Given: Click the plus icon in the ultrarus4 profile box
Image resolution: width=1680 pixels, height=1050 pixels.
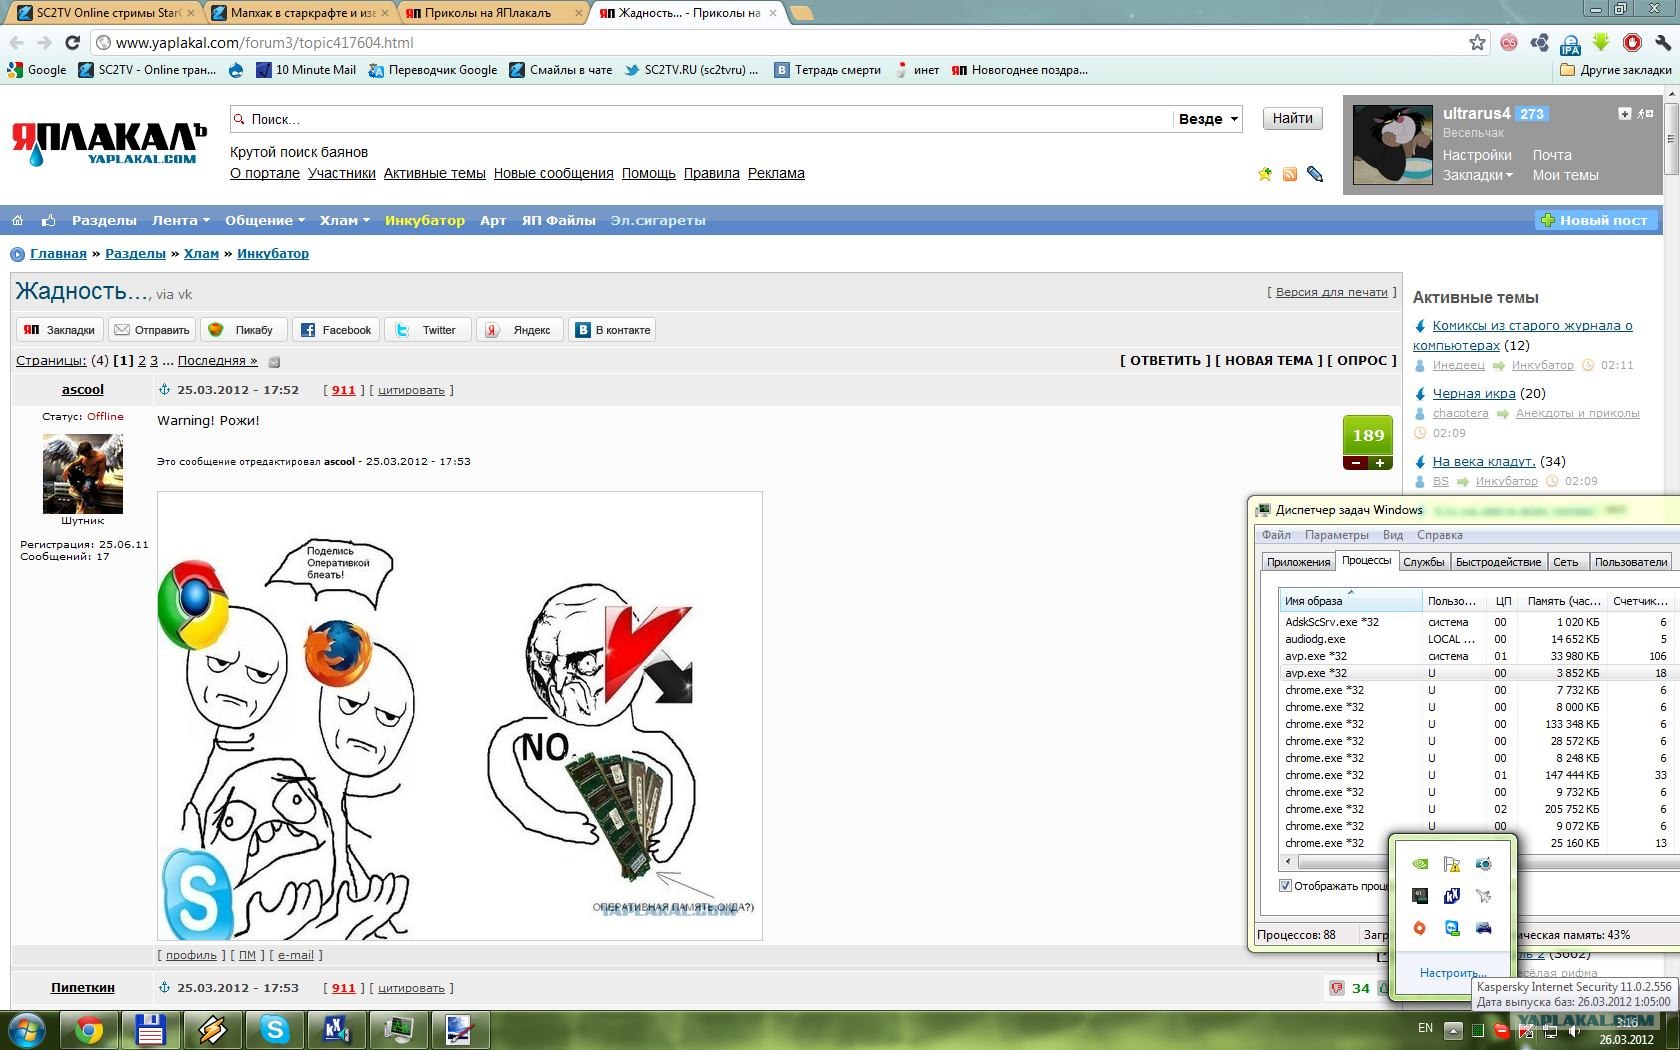Looking at the screenshot, I should [1625, 114].
